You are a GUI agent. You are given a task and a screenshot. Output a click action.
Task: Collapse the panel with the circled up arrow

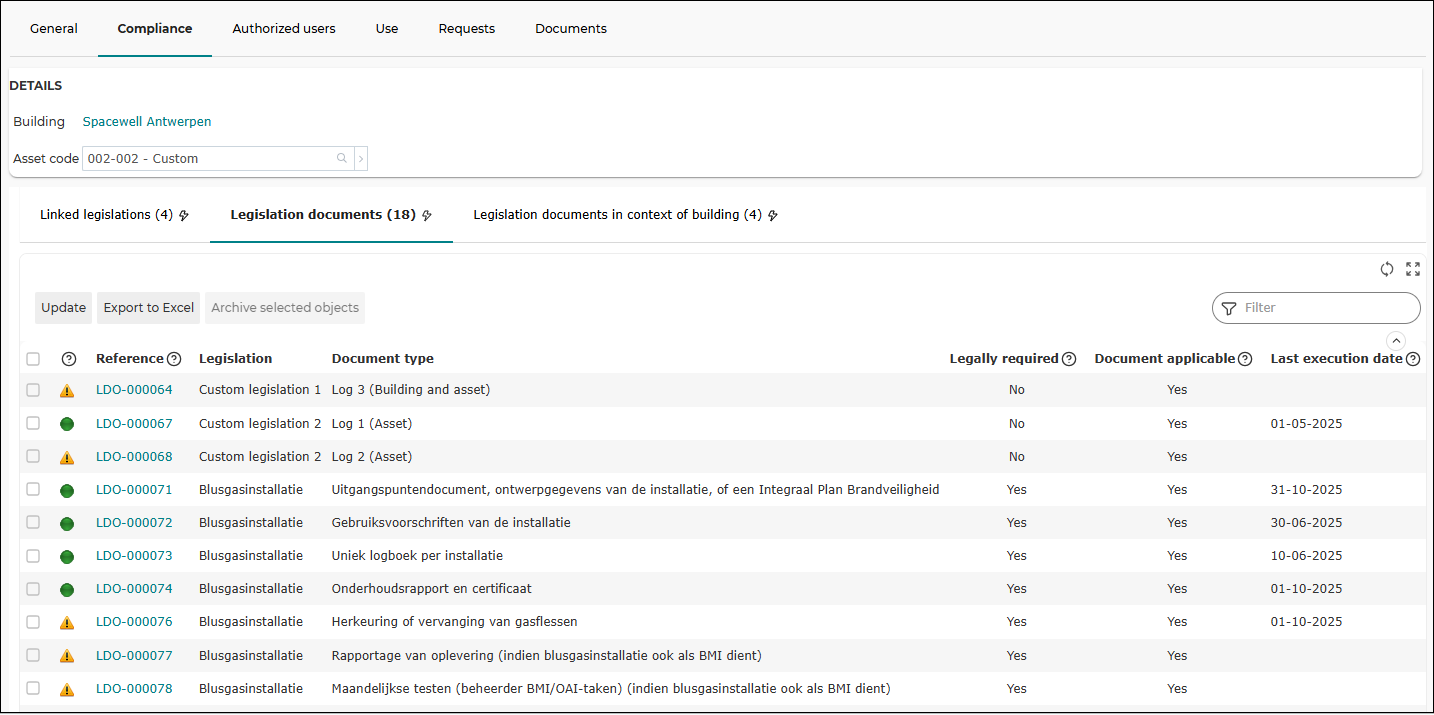coord(1397,340)
